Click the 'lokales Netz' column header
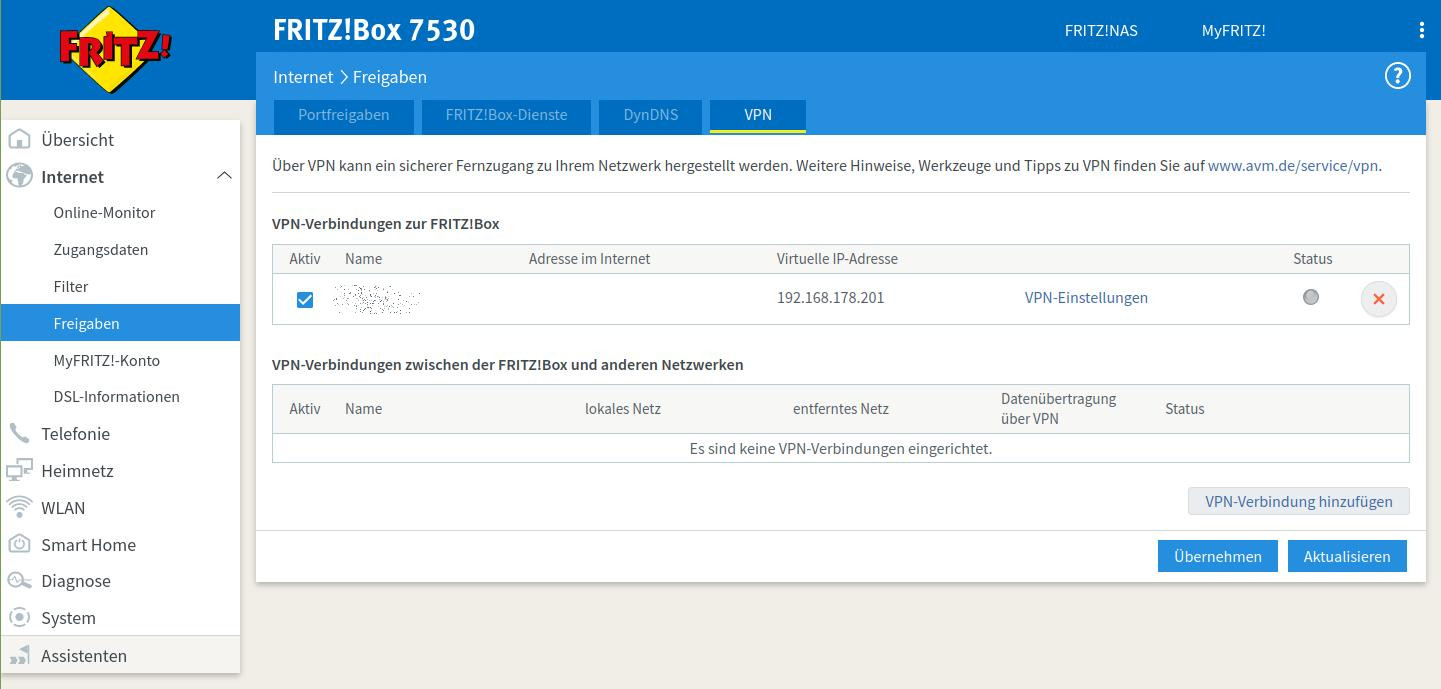This screenshot has height=689, width=1441. [x=622, y=408]
